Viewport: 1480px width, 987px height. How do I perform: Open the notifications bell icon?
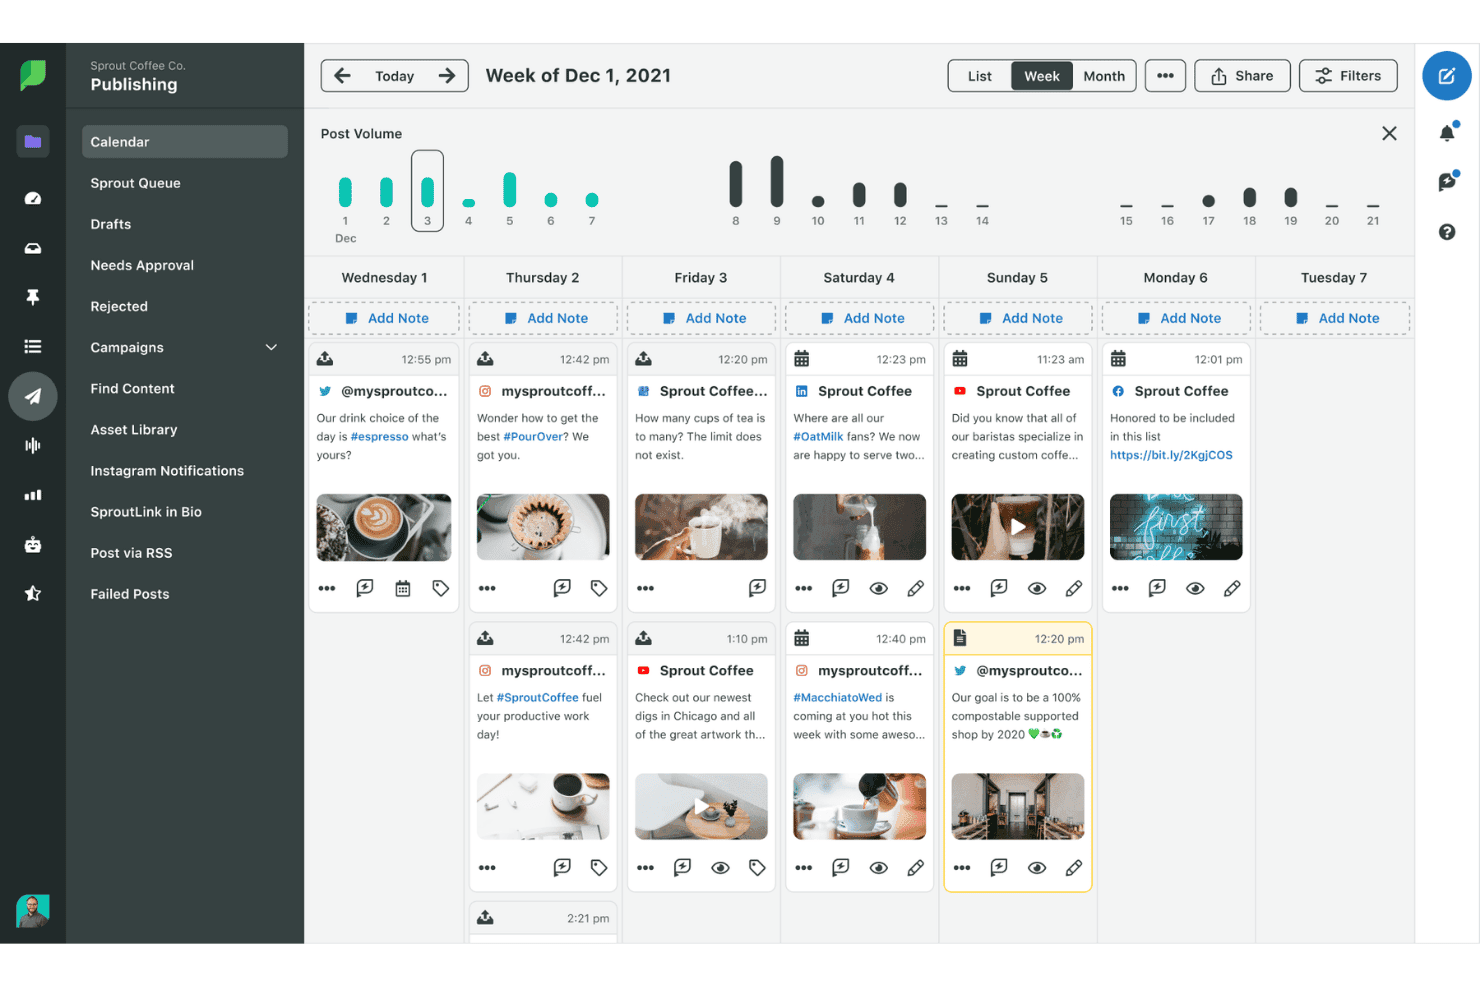(1447, 133)
